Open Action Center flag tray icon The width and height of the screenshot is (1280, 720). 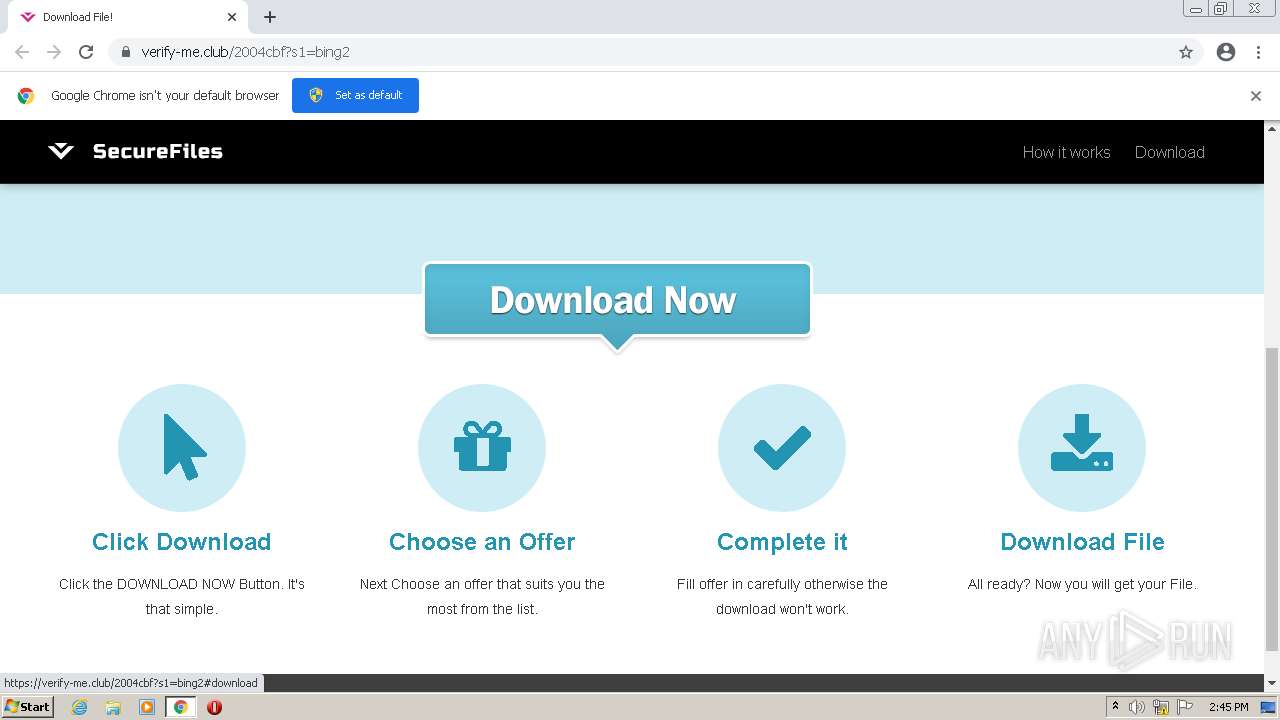(1183, 707)
